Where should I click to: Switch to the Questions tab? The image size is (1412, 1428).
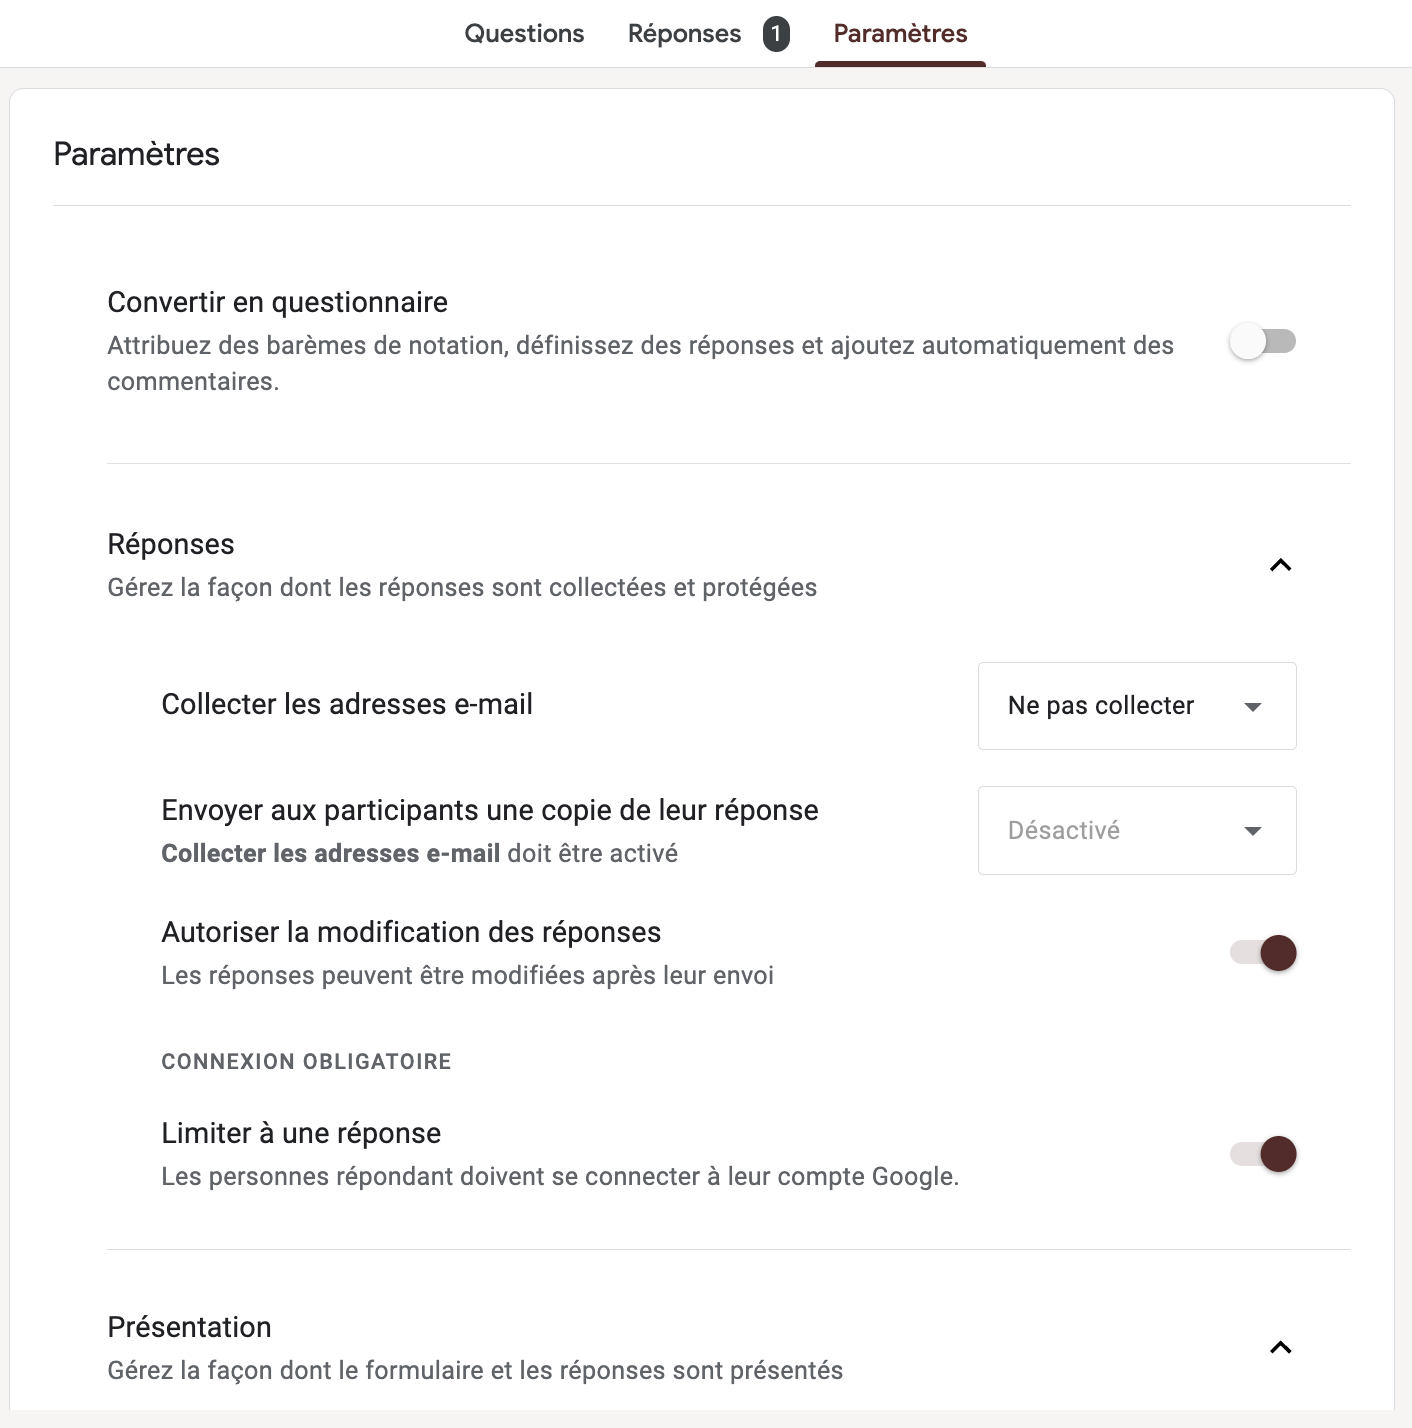coord(523,33)
